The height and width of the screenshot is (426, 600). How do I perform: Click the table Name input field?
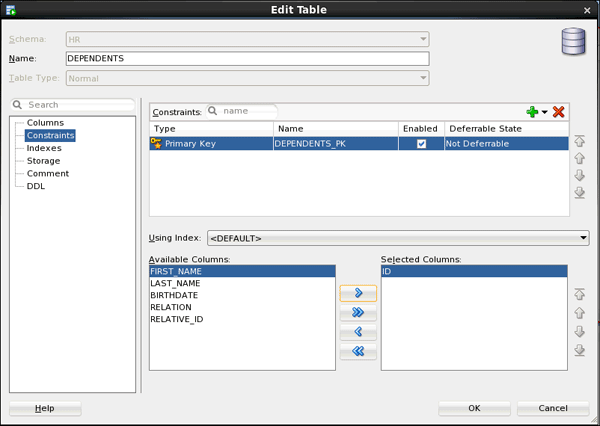click(x=246, y=59)
